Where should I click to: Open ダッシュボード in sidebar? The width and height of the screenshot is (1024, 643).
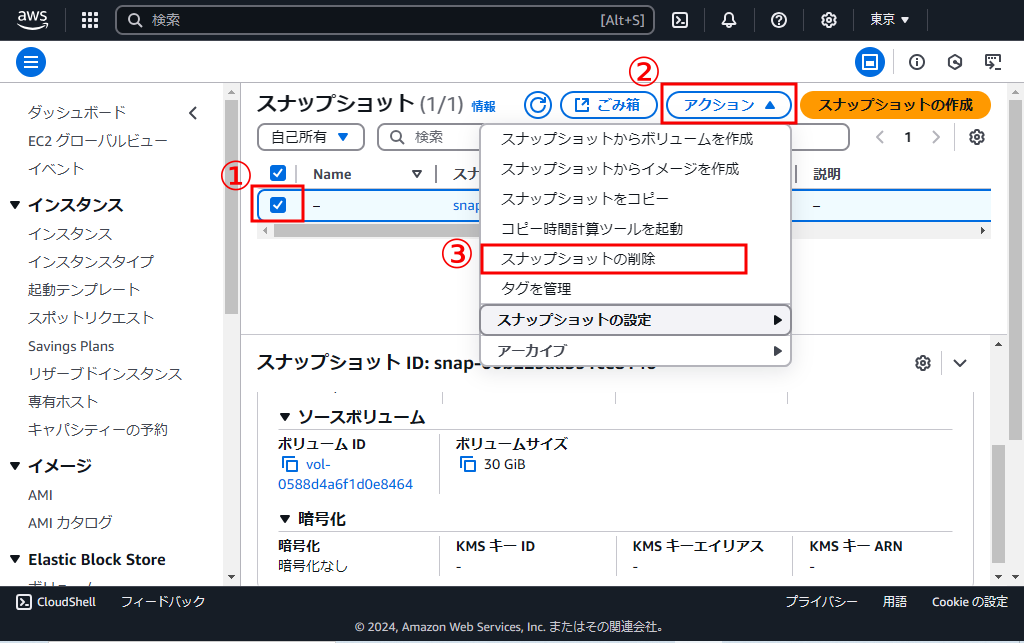(x=77, y=112)
